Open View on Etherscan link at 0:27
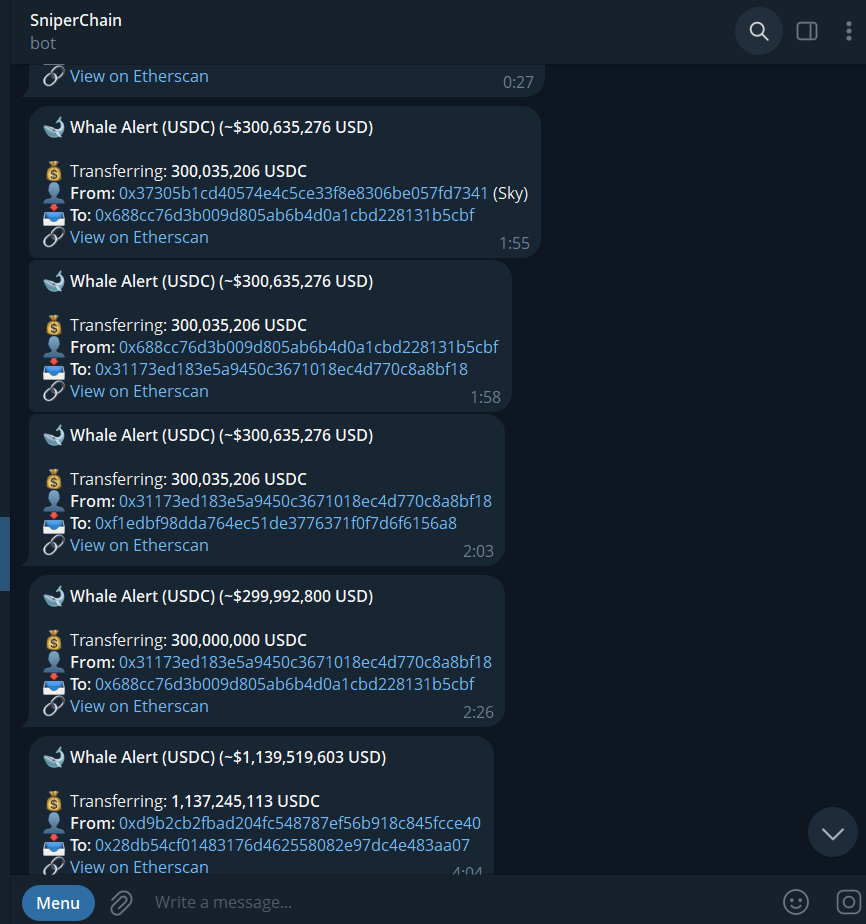 pos(139,76)
